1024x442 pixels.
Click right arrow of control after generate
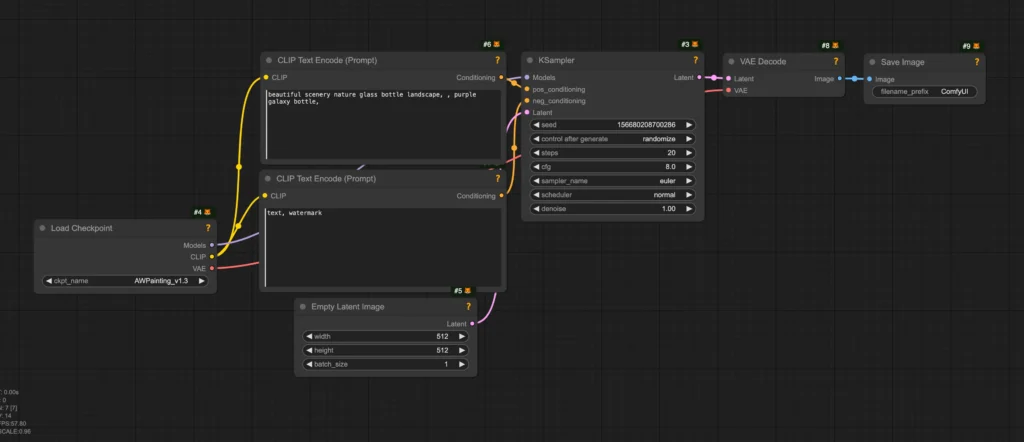click(x=688, y=139)
